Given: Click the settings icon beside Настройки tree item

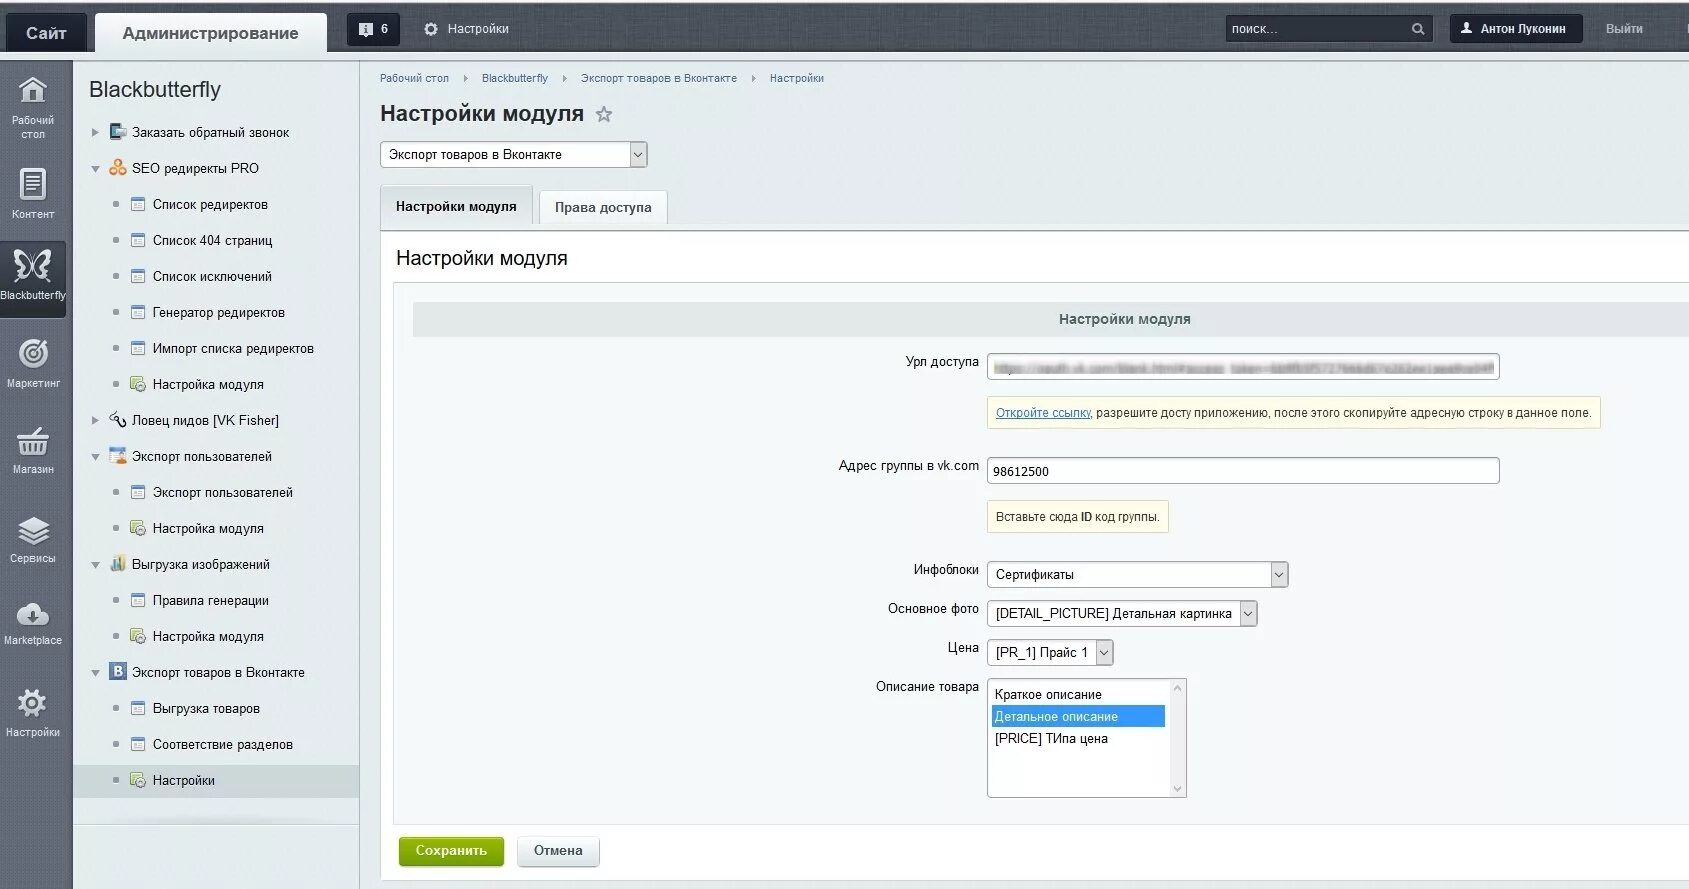Looking at the screenshot, I should tap(138, 780).
